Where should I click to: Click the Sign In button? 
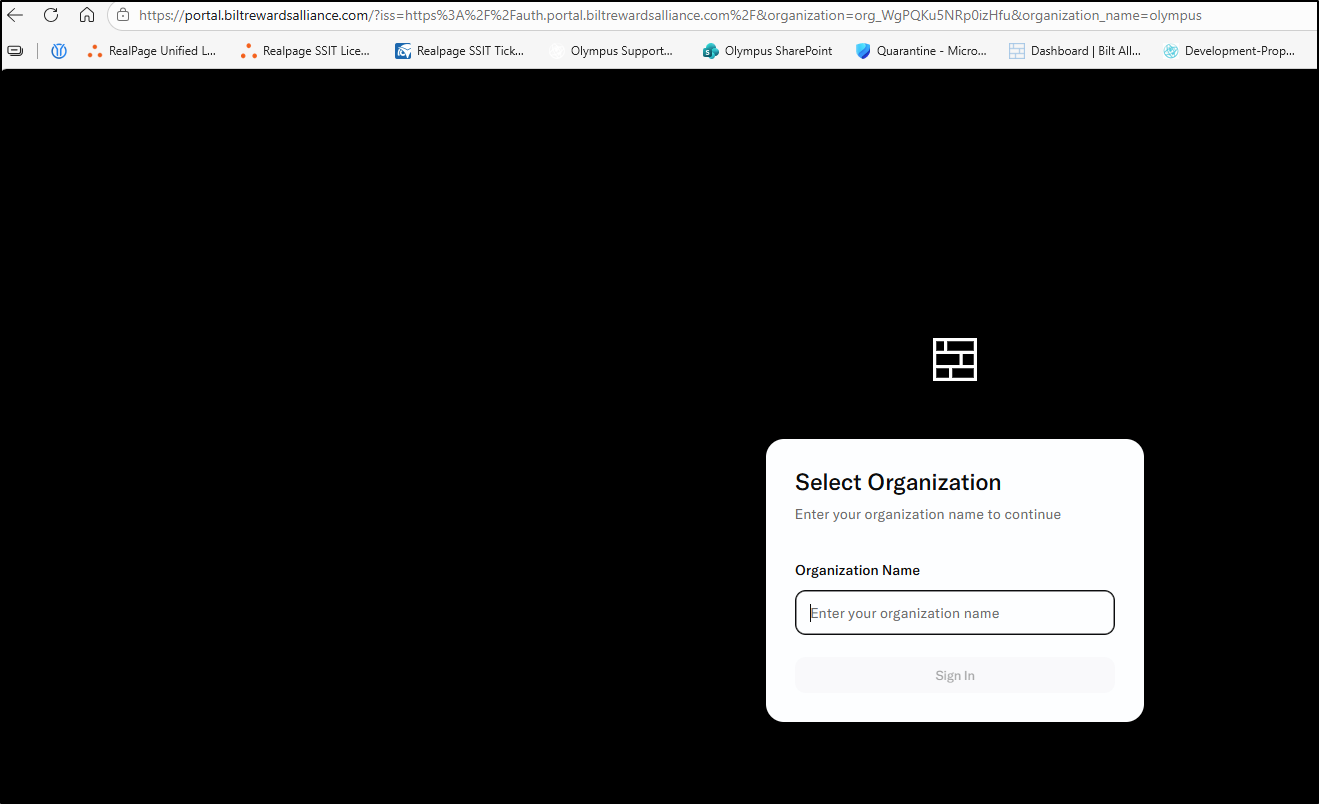955,675
